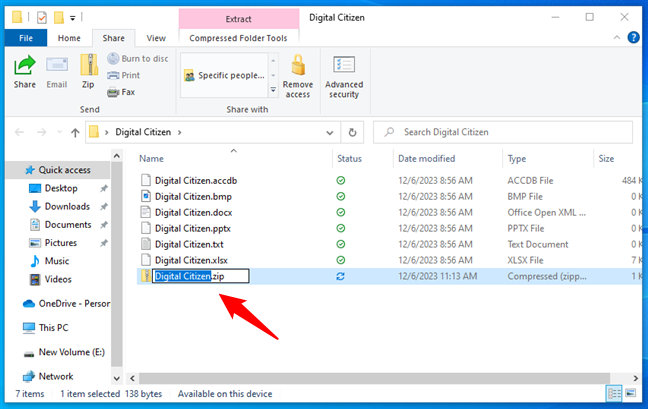Click the horizontal scrollbar right arrow
The height and width of the screenshot is (409, 648).
636,378
